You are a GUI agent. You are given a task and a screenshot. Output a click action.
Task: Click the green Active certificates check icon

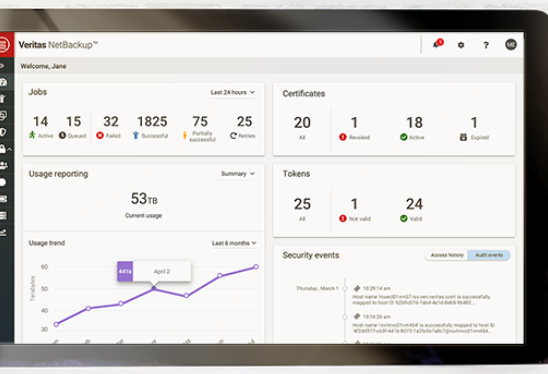pos(404,137)
